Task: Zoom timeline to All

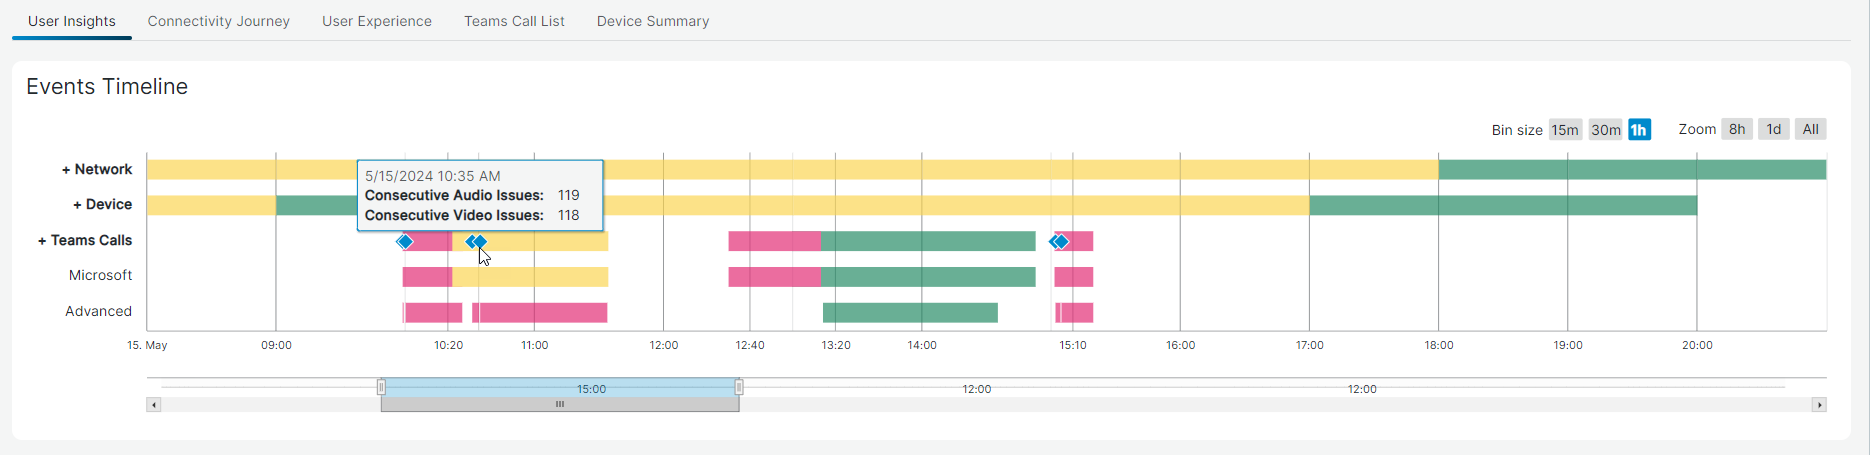Action: point(1810,130)
